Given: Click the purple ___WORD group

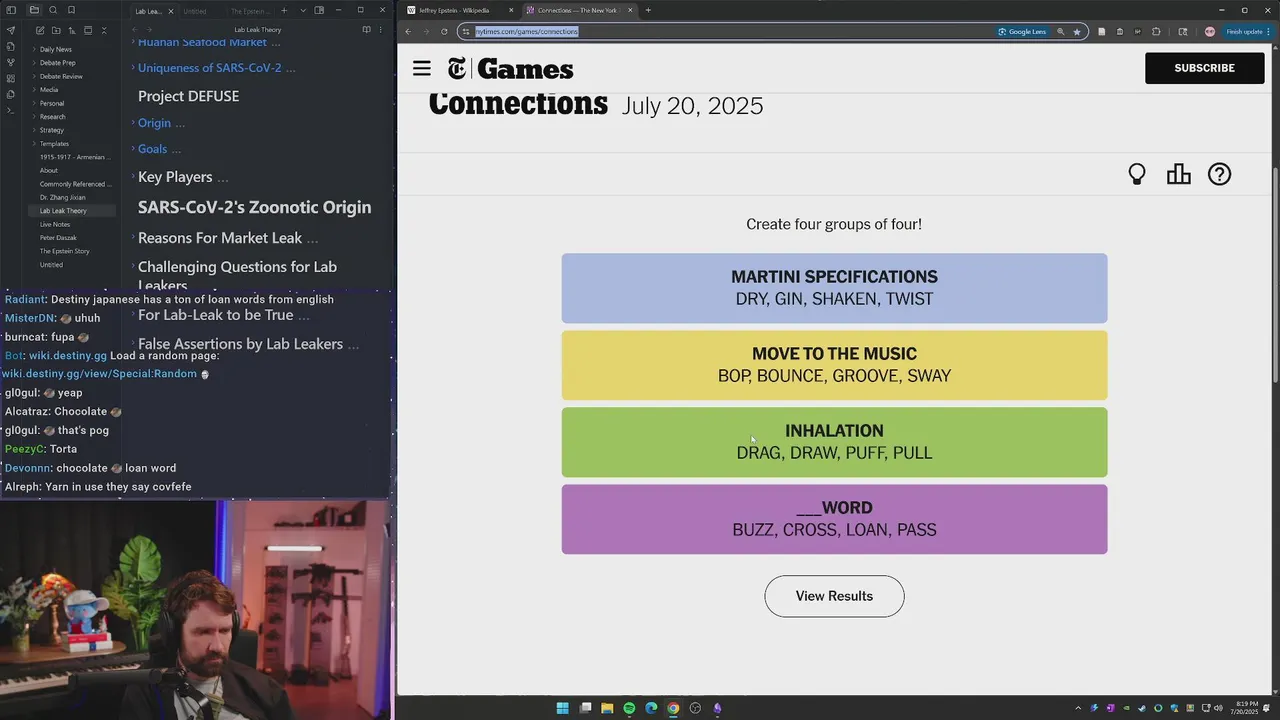Looking at the screenshot, I should [834, 519].
